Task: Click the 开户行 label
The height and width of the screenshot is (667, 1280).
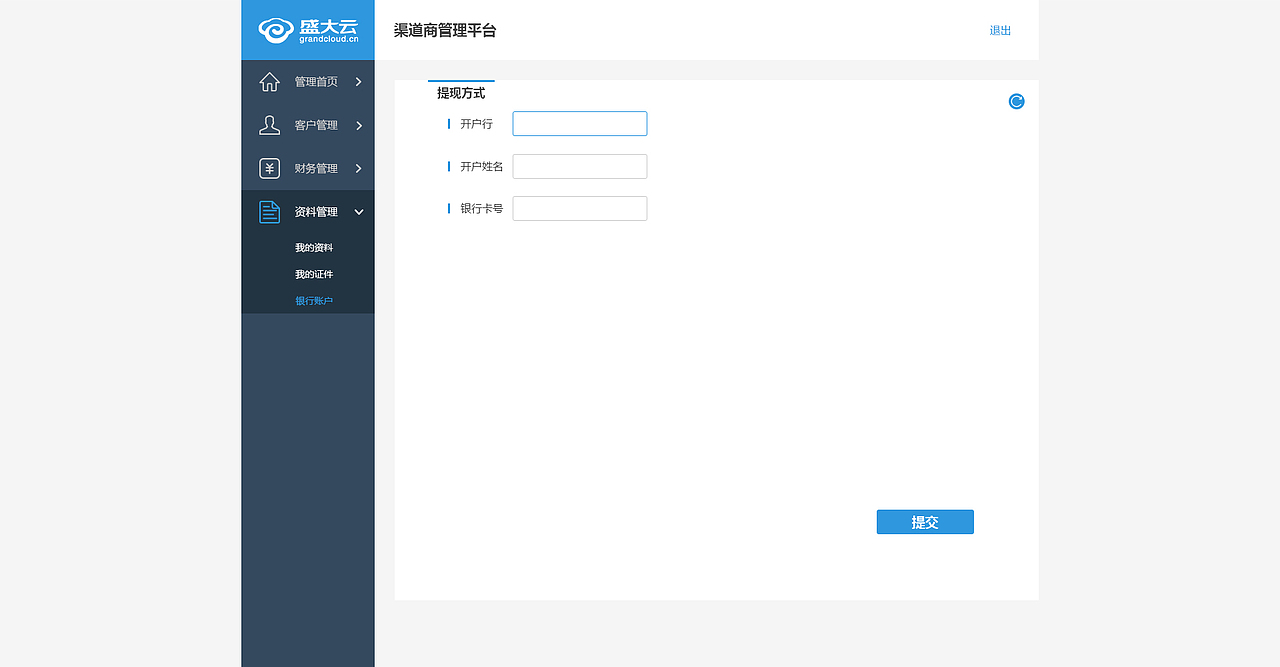Action: [x=476, y=124]
